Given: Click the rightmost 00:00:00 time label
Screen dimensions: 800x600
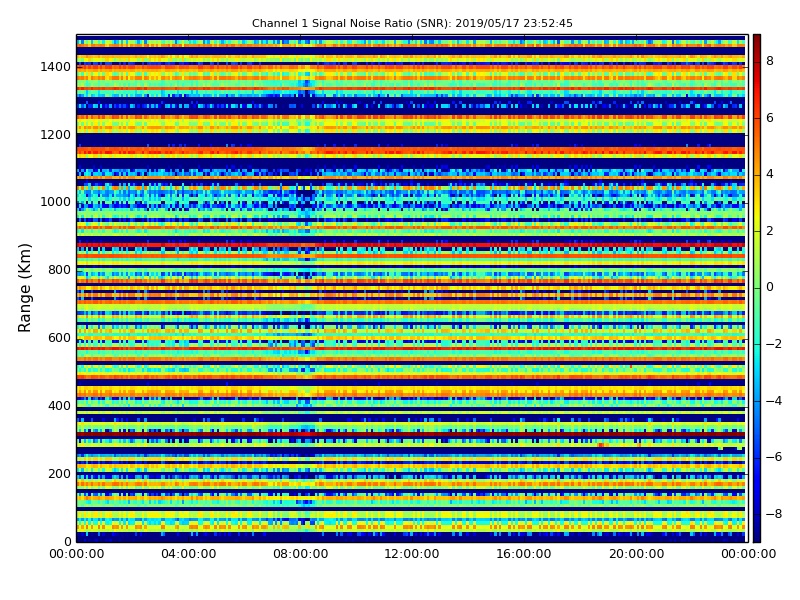Looking at the screenshot, I should pos(748,554).
